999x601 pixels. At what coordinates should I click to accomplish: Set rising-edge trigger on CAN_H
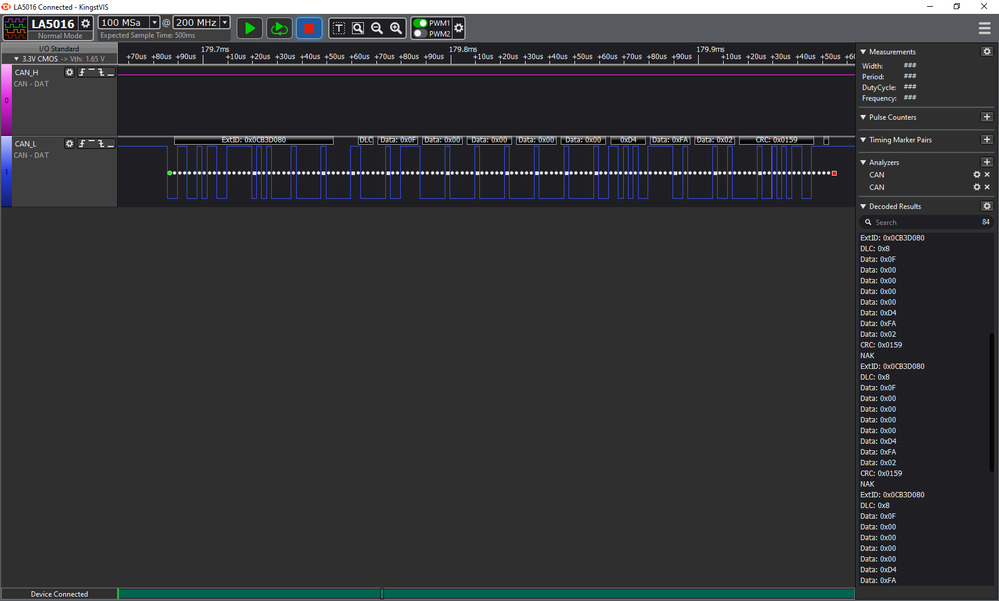82,72
